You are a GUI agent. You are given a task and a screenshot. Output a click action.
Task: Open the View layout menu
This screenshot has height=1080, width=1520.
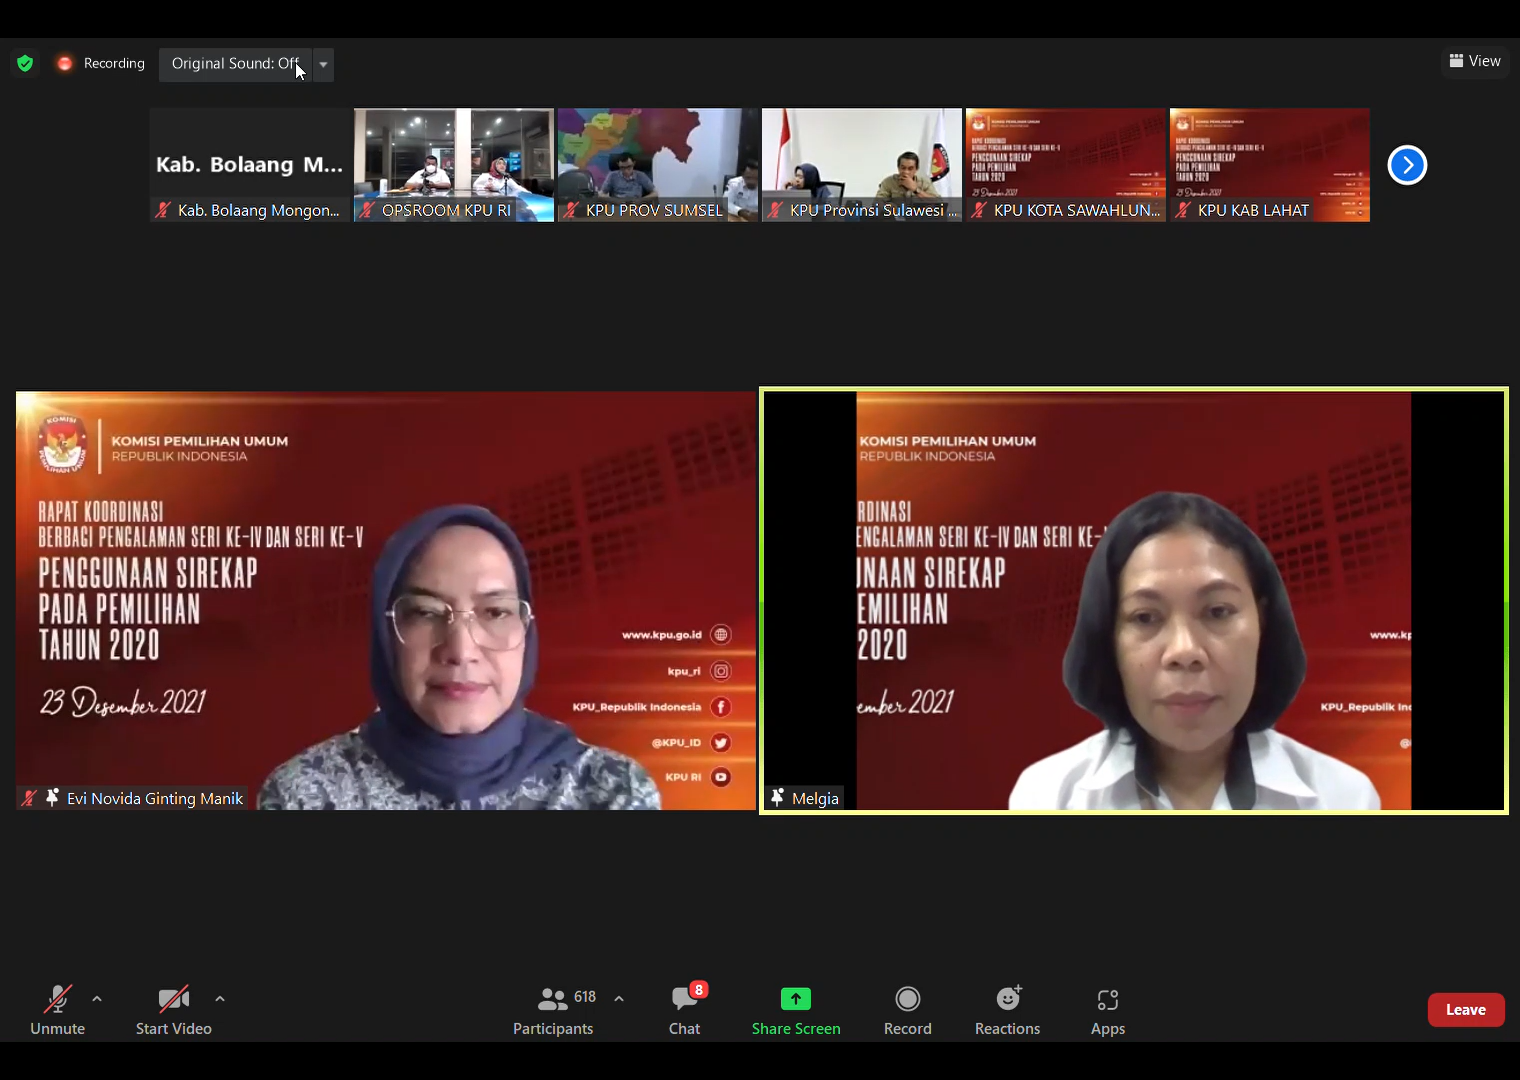coord(1475,61)
